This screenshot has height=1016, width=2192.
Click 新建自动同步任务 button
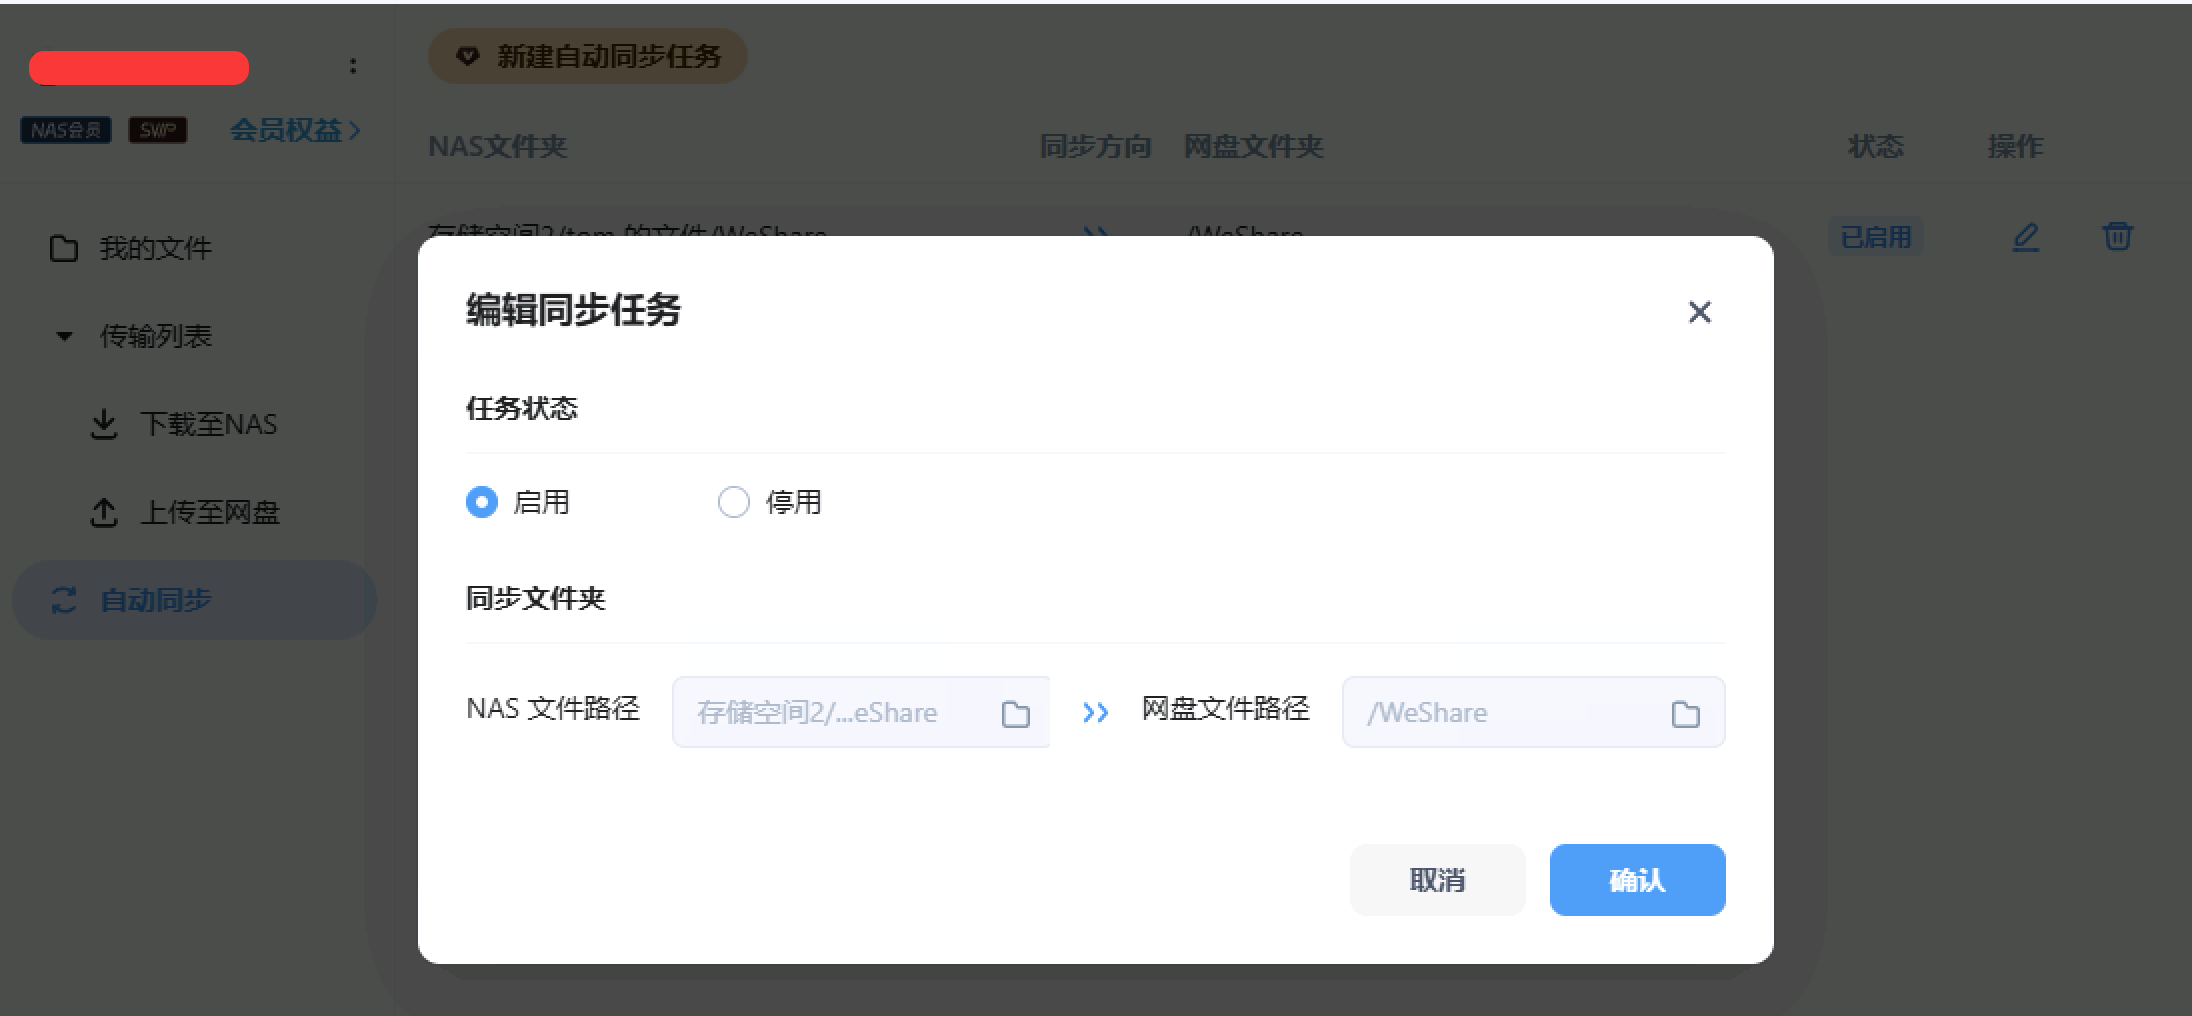588,56
